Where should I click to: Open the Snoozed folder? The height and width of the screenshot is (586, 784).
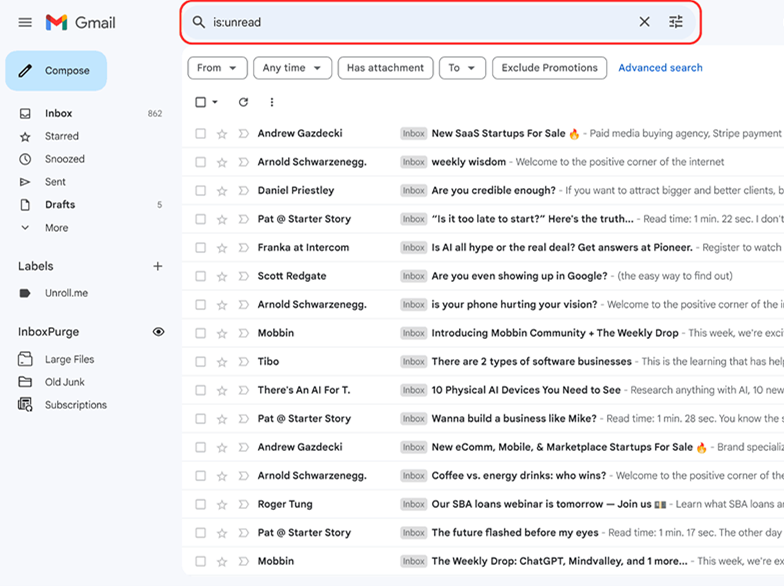[x=64, y=159]
